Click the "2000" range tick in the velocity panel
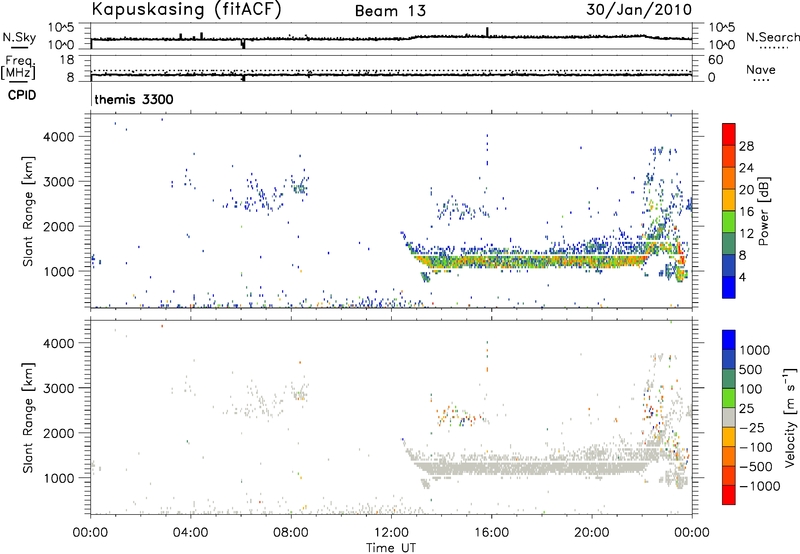 61,433
